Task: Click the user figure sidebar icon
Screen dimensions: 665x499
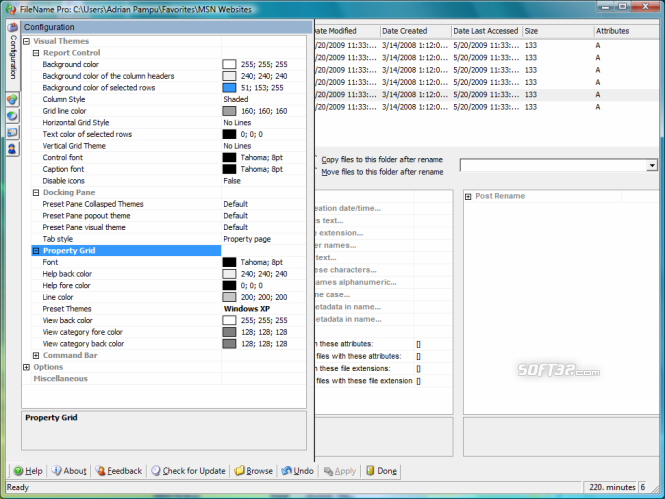Action: (x=12, y=149)
